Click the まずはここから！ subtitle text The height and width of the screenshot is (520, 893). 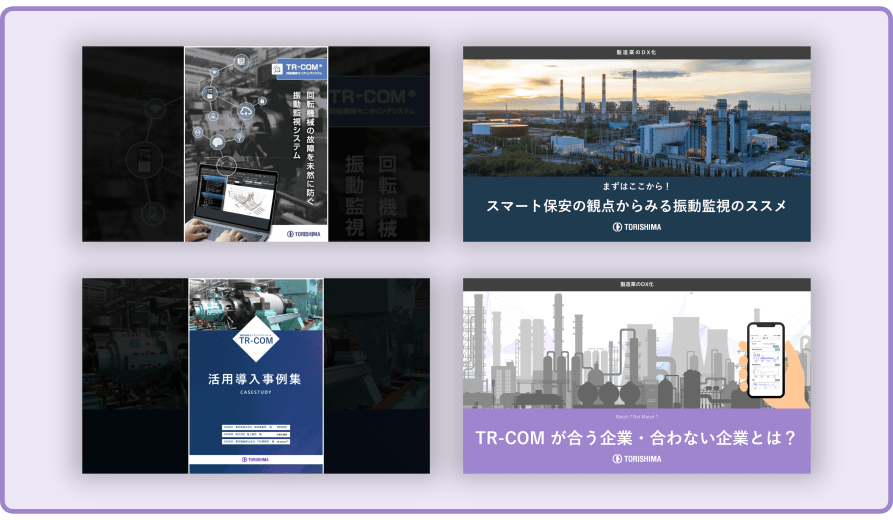[x=636, y=186]
